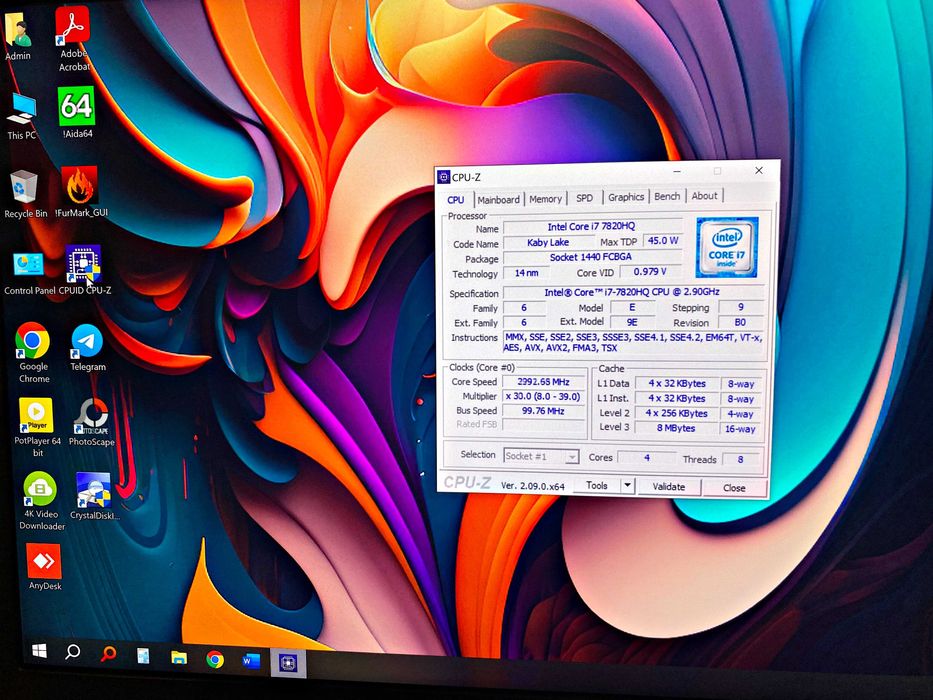Open the Control Panel desktop icon
Screen dimensions: 933x700
(x=29, y=274)
